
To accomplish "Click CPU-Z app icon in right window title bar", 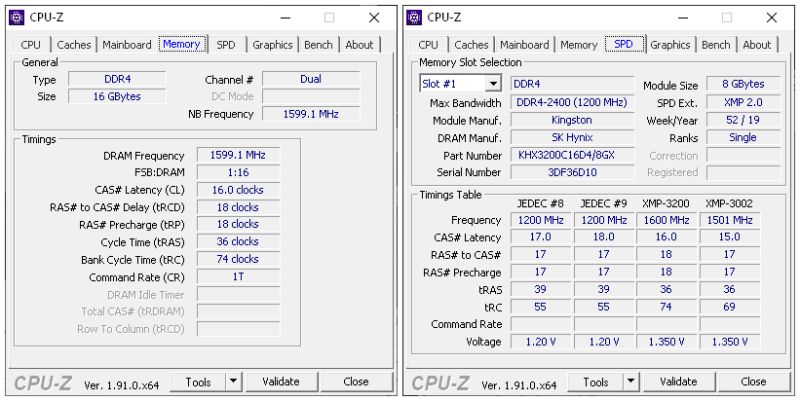I will (x=414, y=17).
